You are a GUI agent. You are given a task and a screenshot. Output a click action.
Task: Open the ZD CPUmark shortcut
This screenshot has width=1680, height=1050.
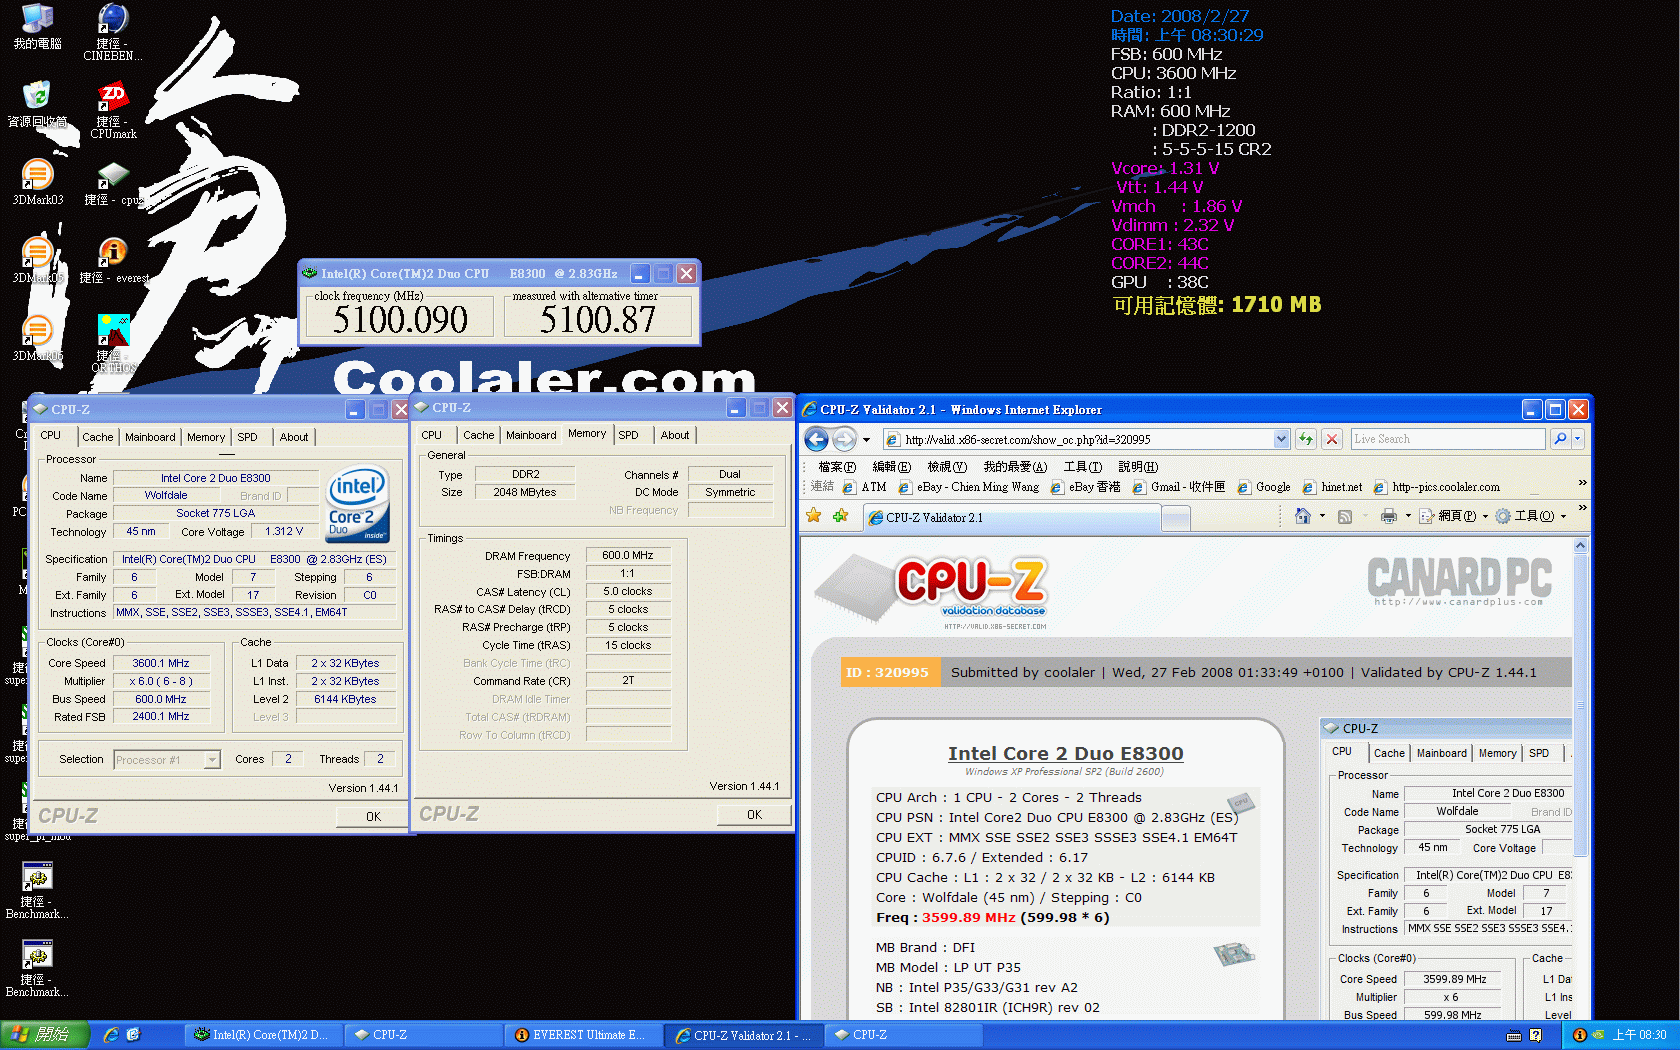[x=113, y=110]
